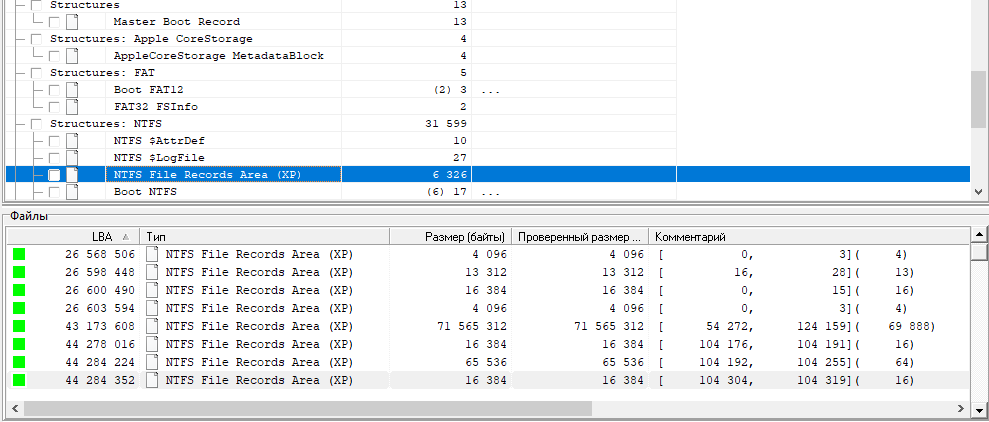This screenshot has width=989, height=422.
Task: Sort the files list by LBA column
Action: [73, 237]
